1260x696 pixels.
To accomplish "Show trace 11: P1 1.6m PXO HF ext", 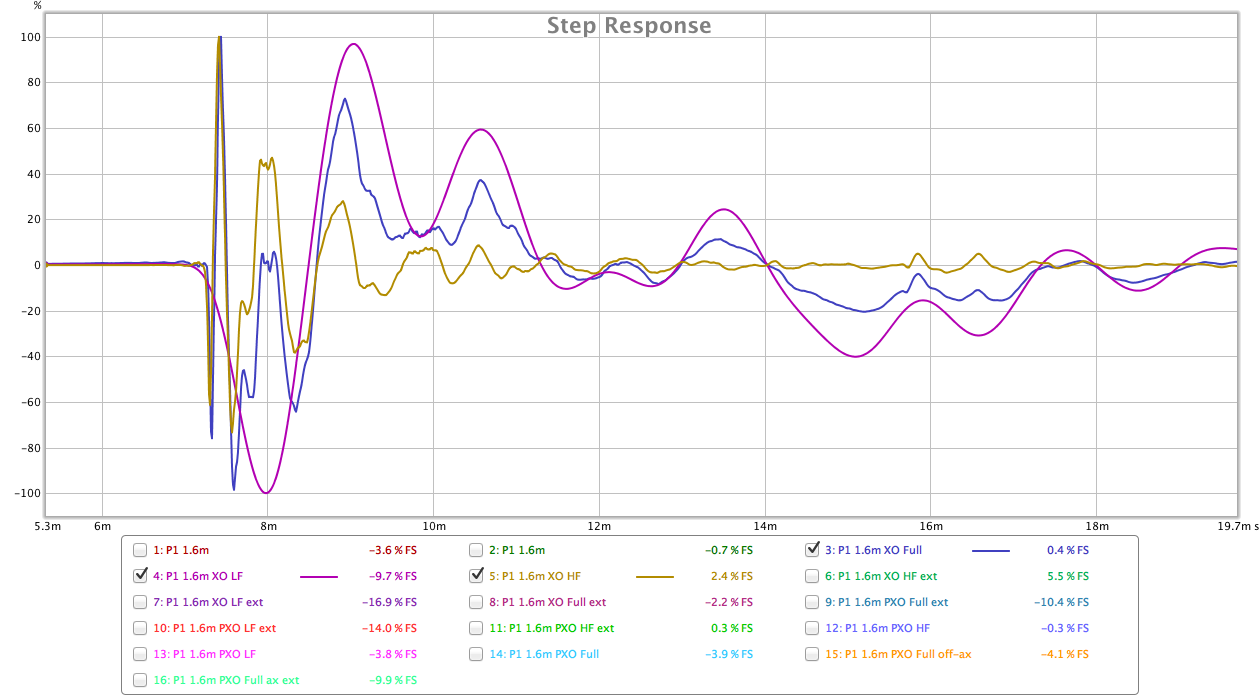I will (x=476, y=628).
